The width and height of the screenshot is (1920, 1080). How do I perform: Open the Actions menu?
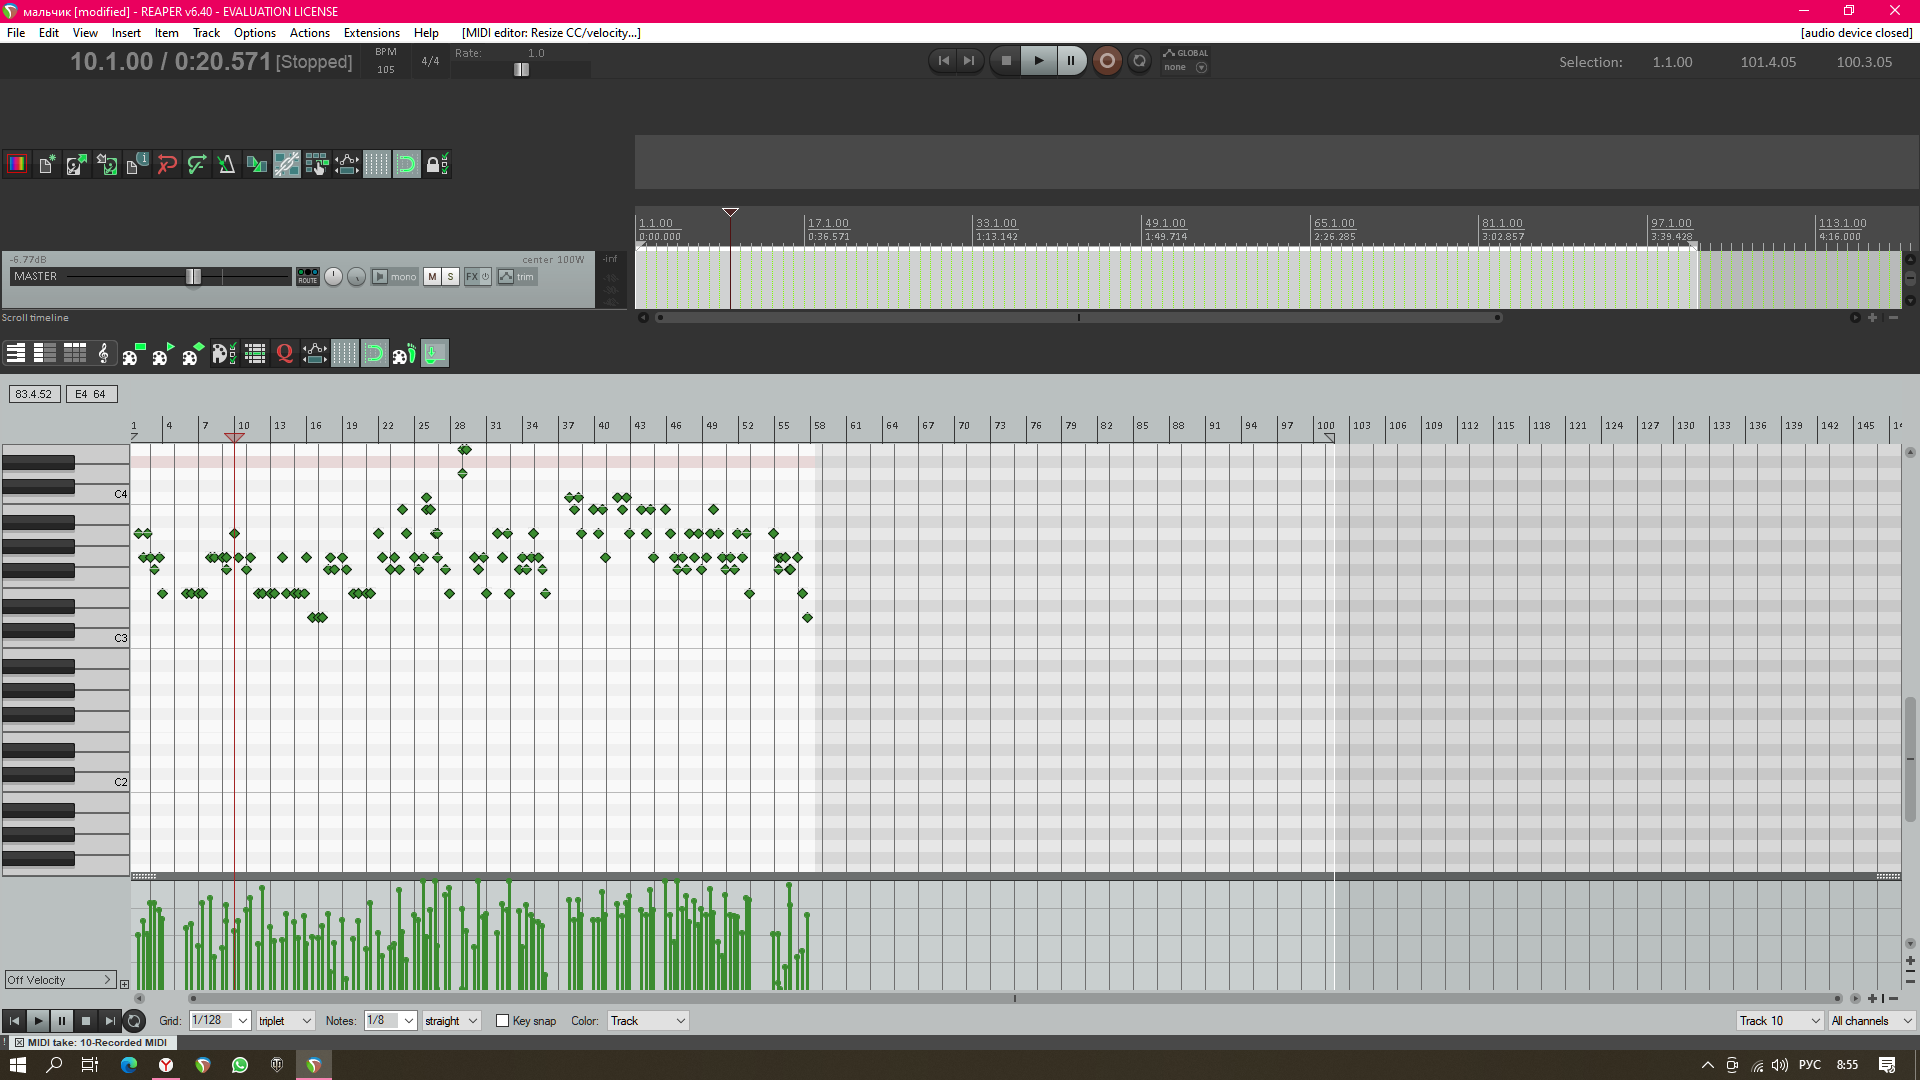pos(309,33)
